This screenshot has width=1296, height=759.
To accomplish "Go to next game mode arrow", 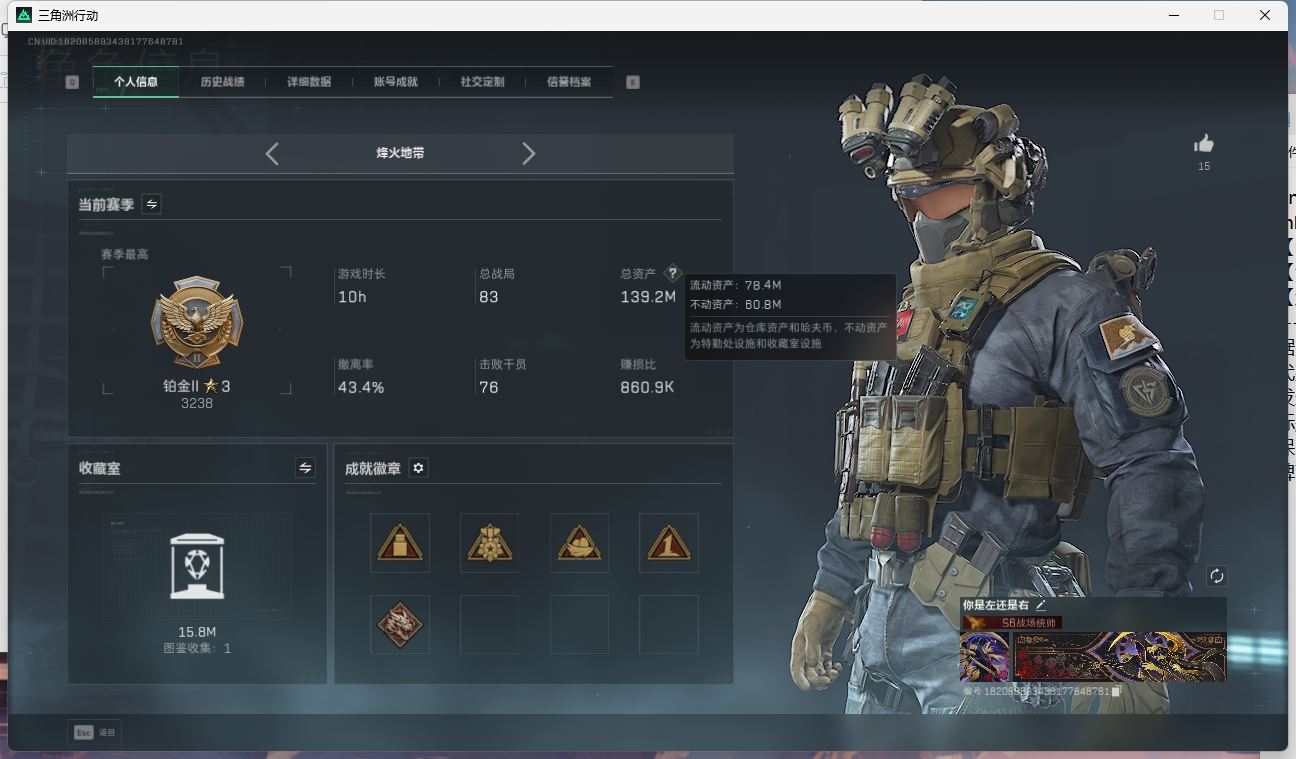I will click(528, 153).
